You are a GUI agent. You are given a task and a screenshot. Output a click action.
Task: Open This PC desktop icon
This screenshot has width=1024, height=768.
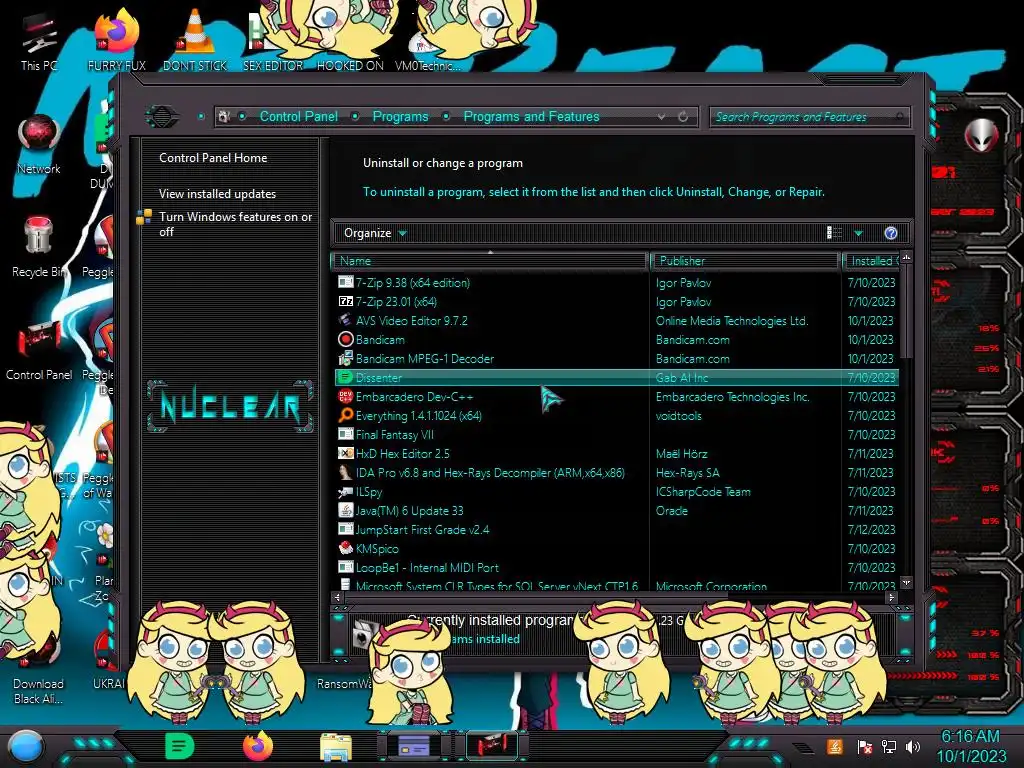[x=39, y=40]
